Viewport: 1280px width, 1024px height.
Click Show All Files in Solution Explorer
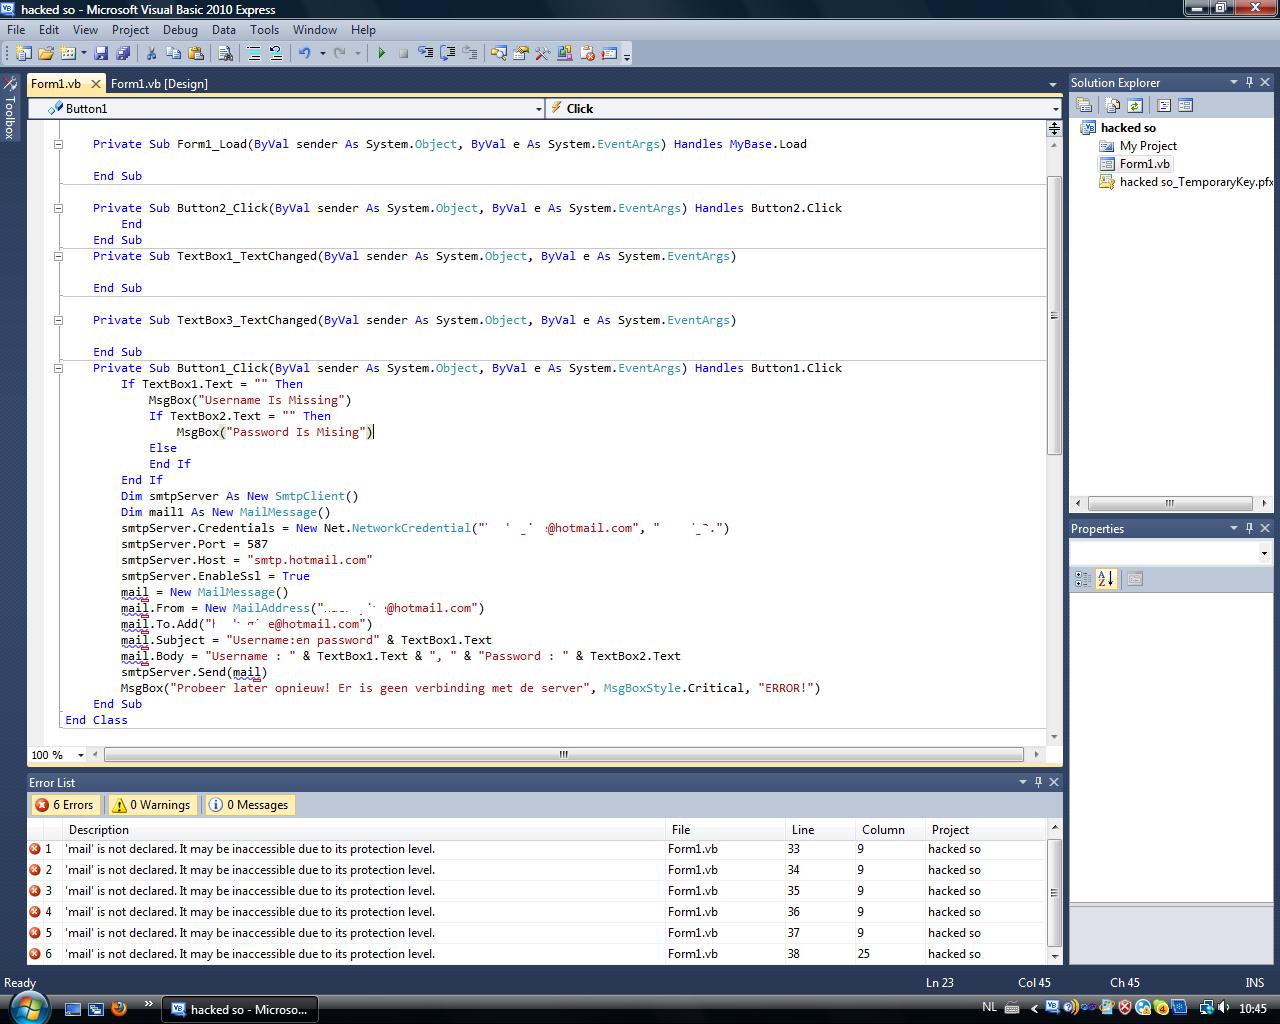[x=1113, y=105]
